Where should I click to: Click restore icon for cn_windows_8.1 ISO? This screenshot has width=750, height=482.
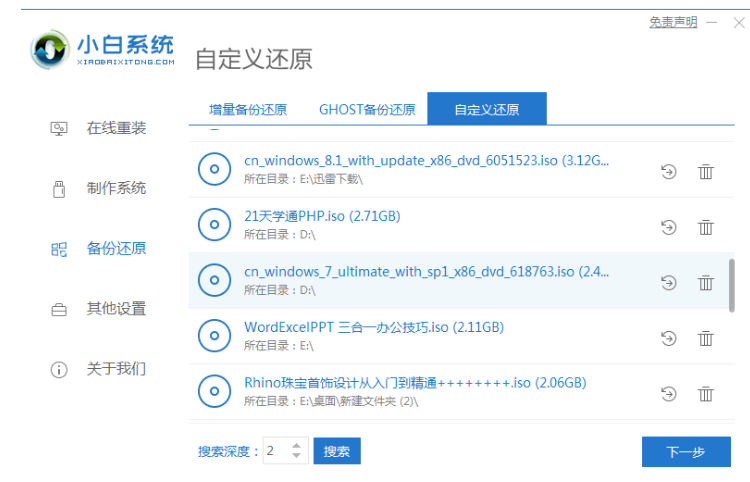click(669, 172)
